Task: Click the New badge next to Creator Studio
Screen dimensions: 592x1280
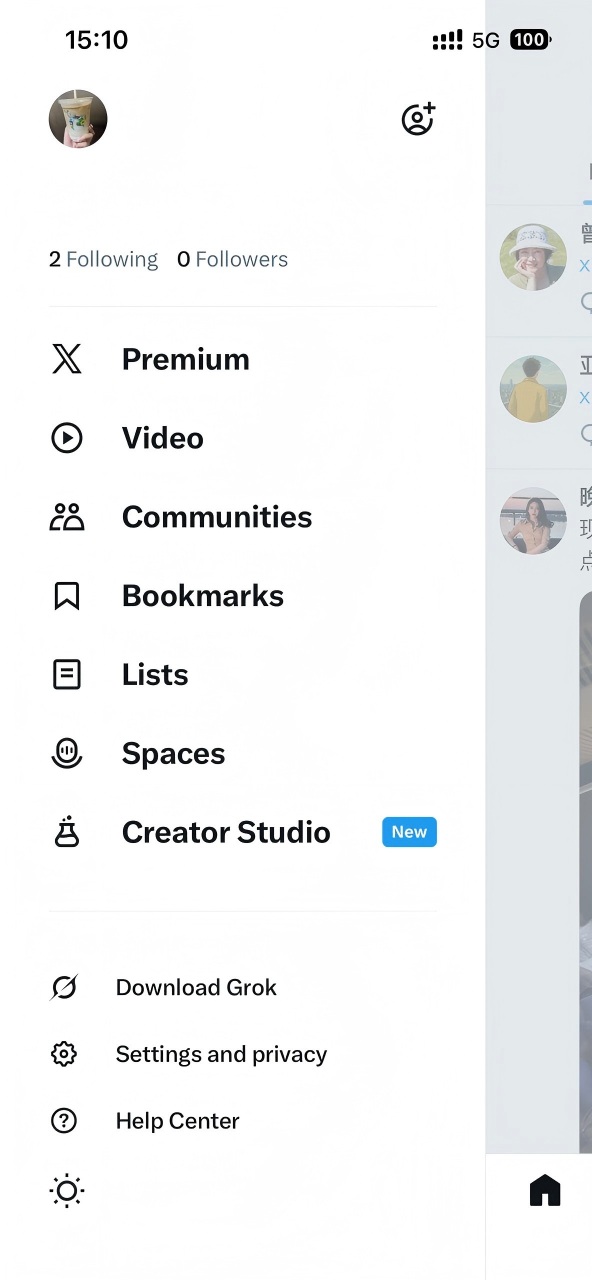Action: pos(409,831)
